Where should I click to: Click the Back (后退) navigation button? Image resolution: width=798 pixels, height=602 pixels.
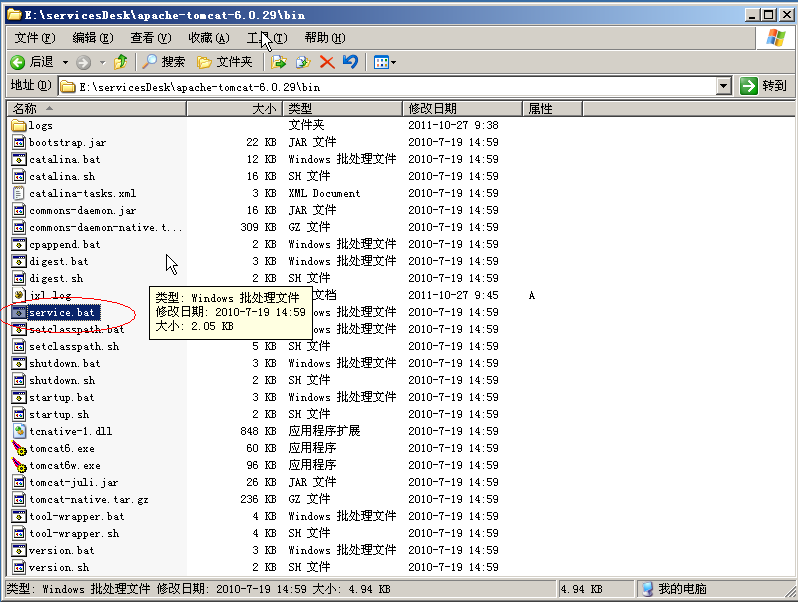(32, 62)
